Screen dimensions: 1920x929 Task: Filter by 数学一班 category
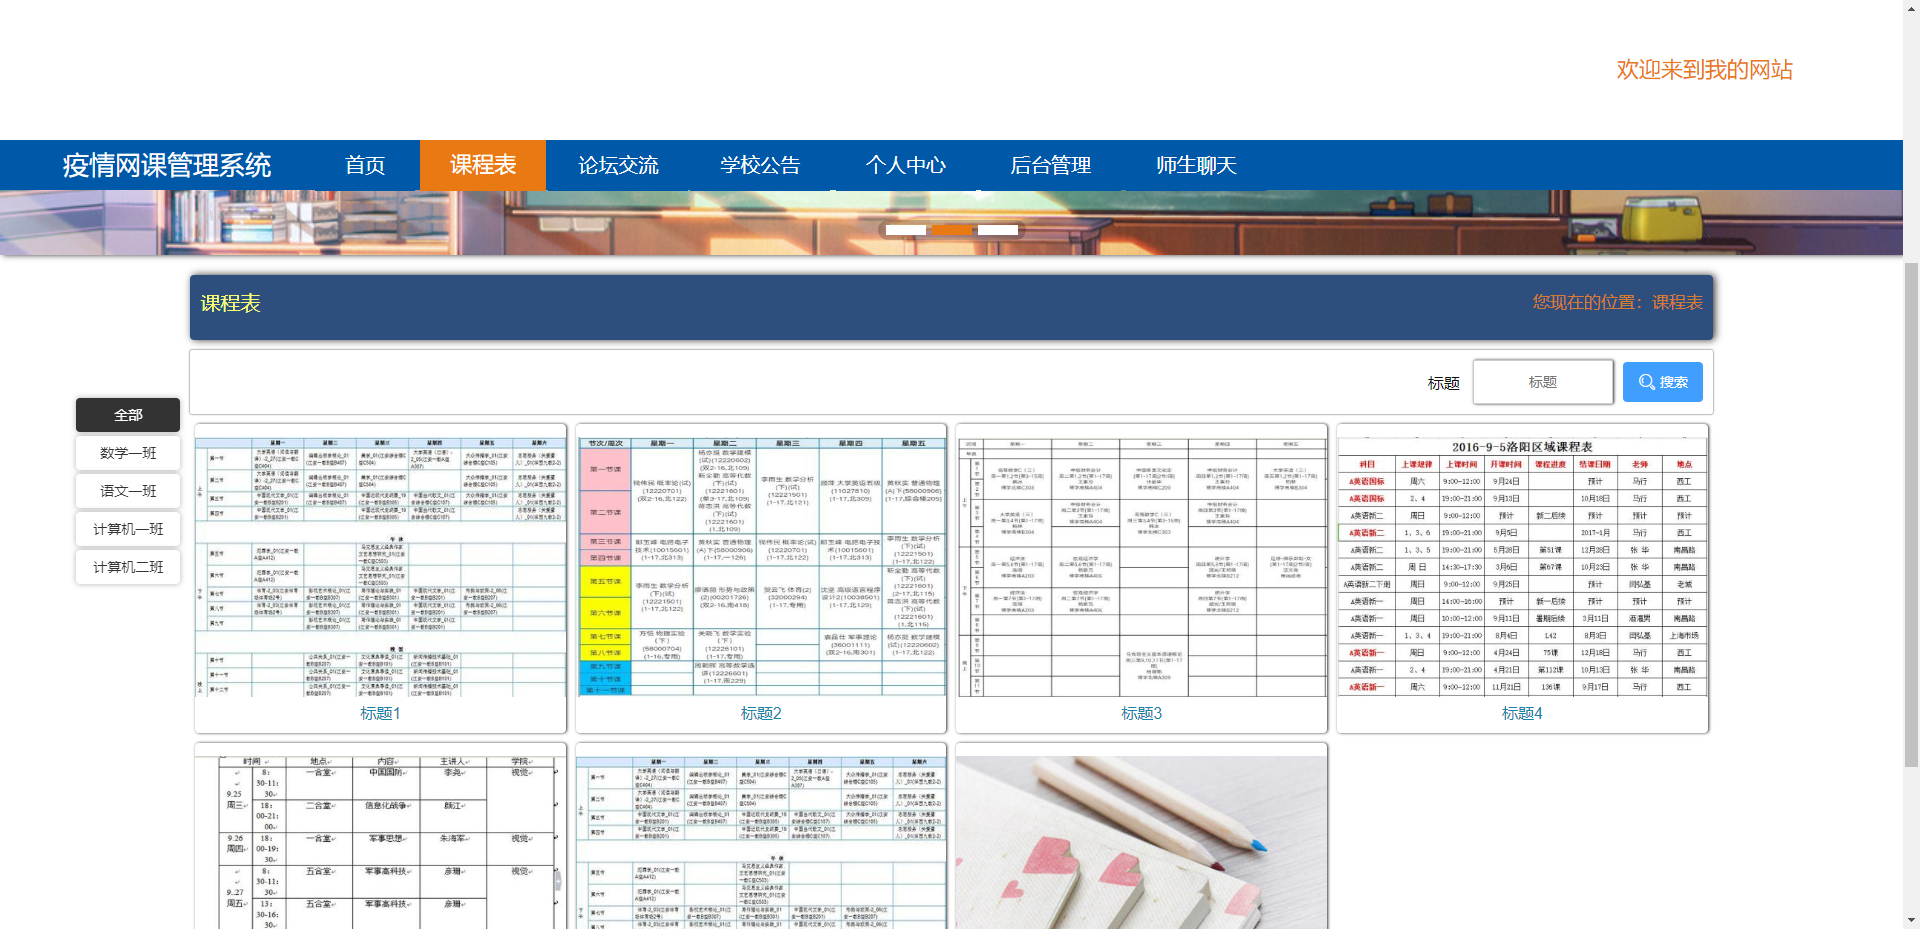click(128, 453)
